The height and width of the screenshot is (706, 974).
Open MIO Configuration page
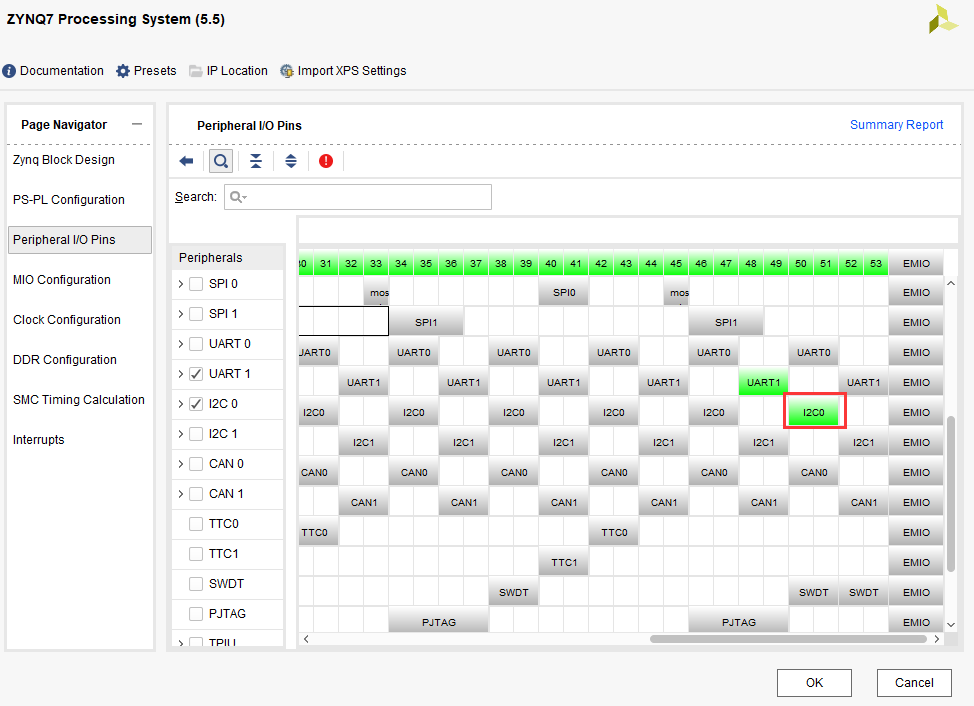pos(62,280)
